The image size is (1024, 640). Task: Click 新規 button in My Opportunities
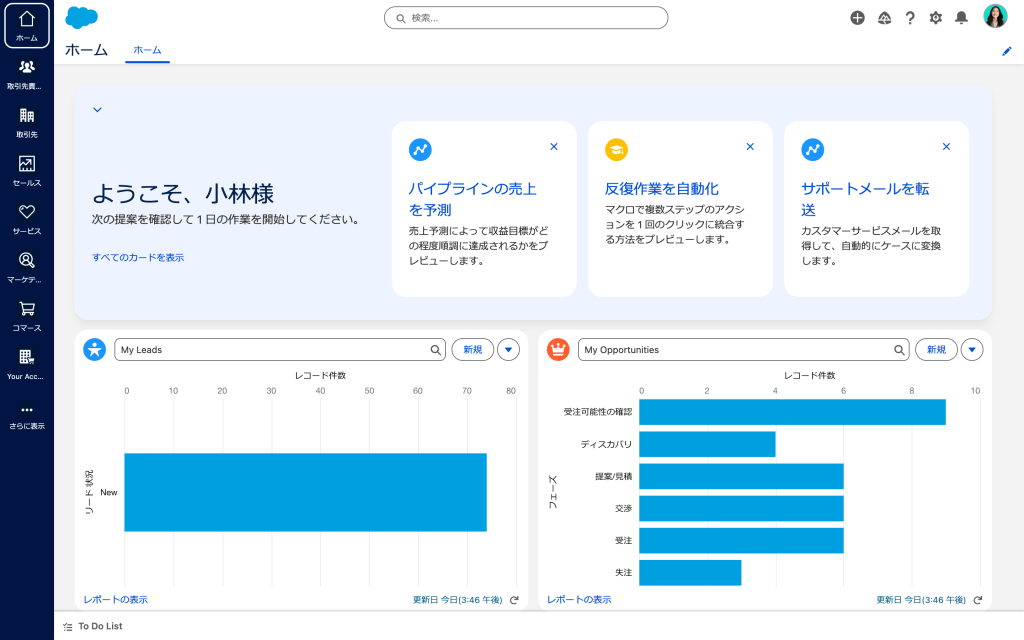[936, 350]
